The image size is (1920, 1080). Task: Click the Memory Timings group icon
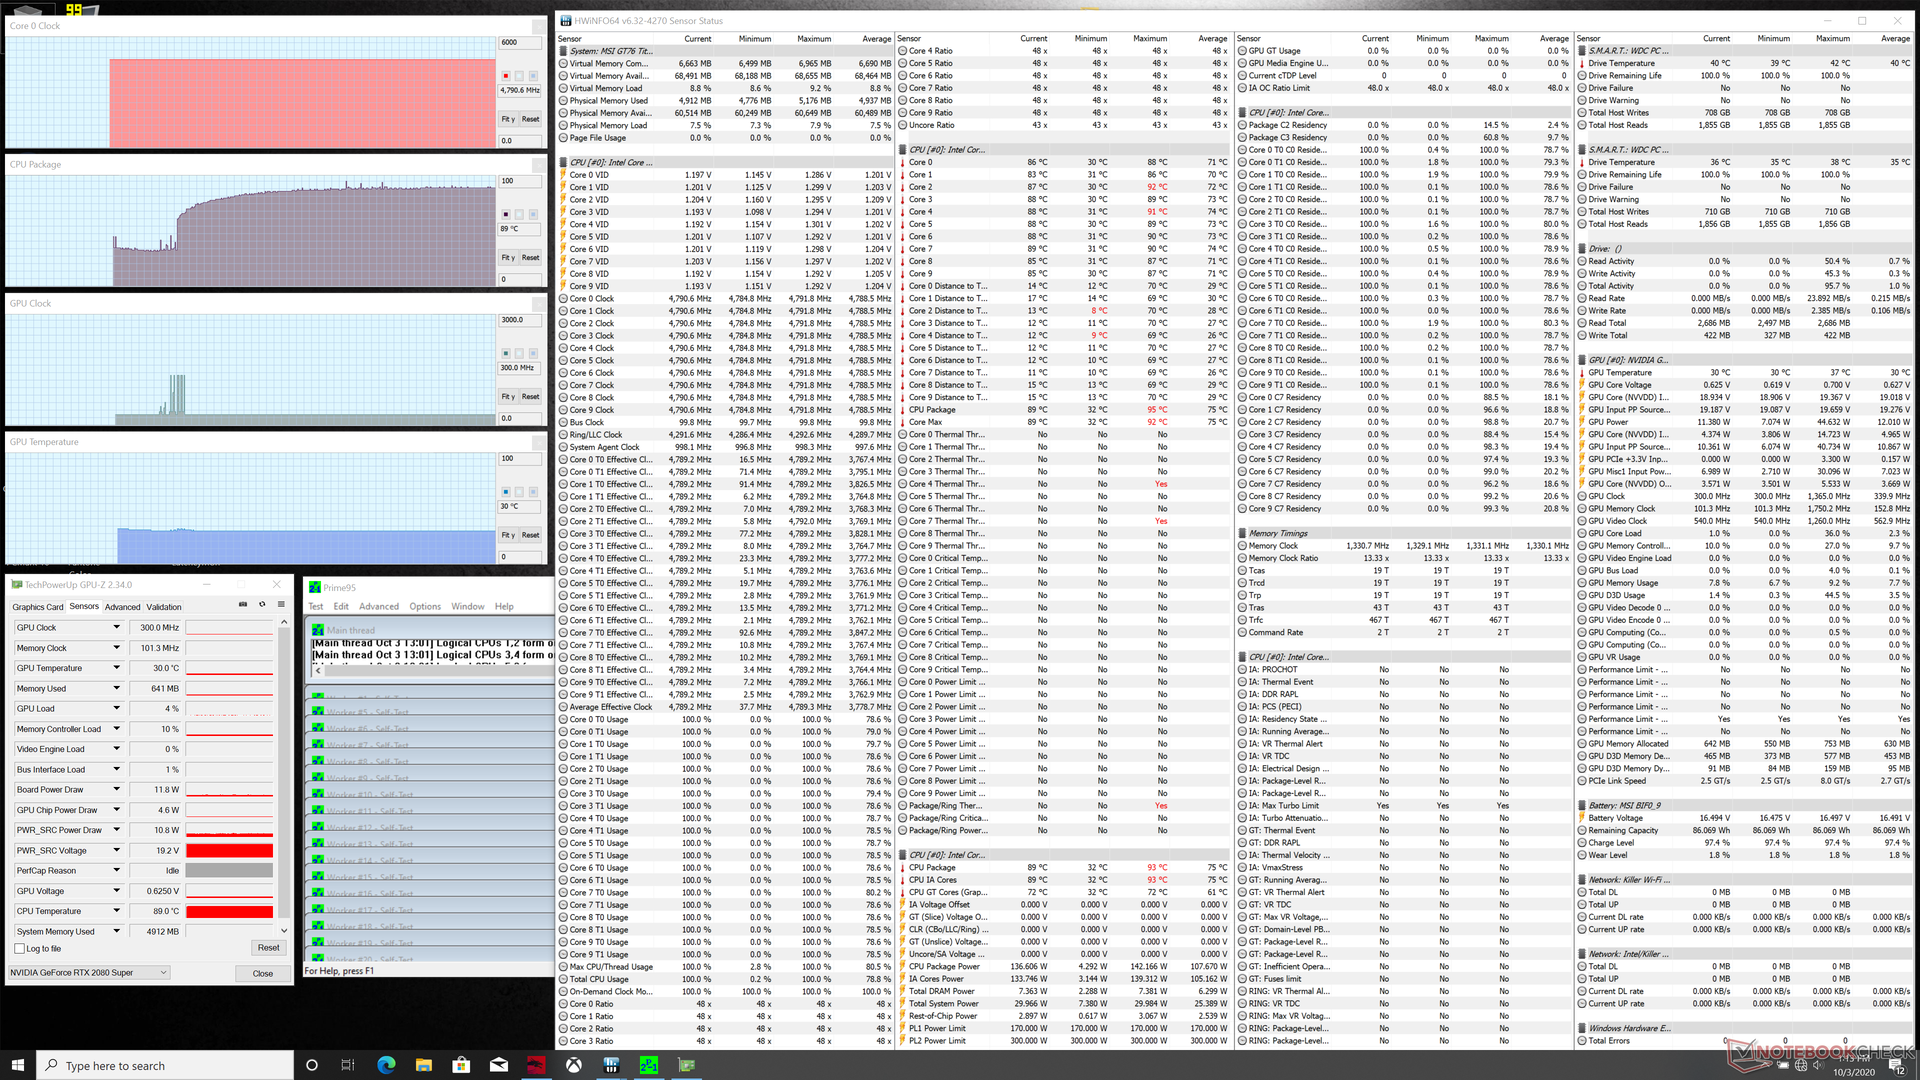click(1242, 533)
